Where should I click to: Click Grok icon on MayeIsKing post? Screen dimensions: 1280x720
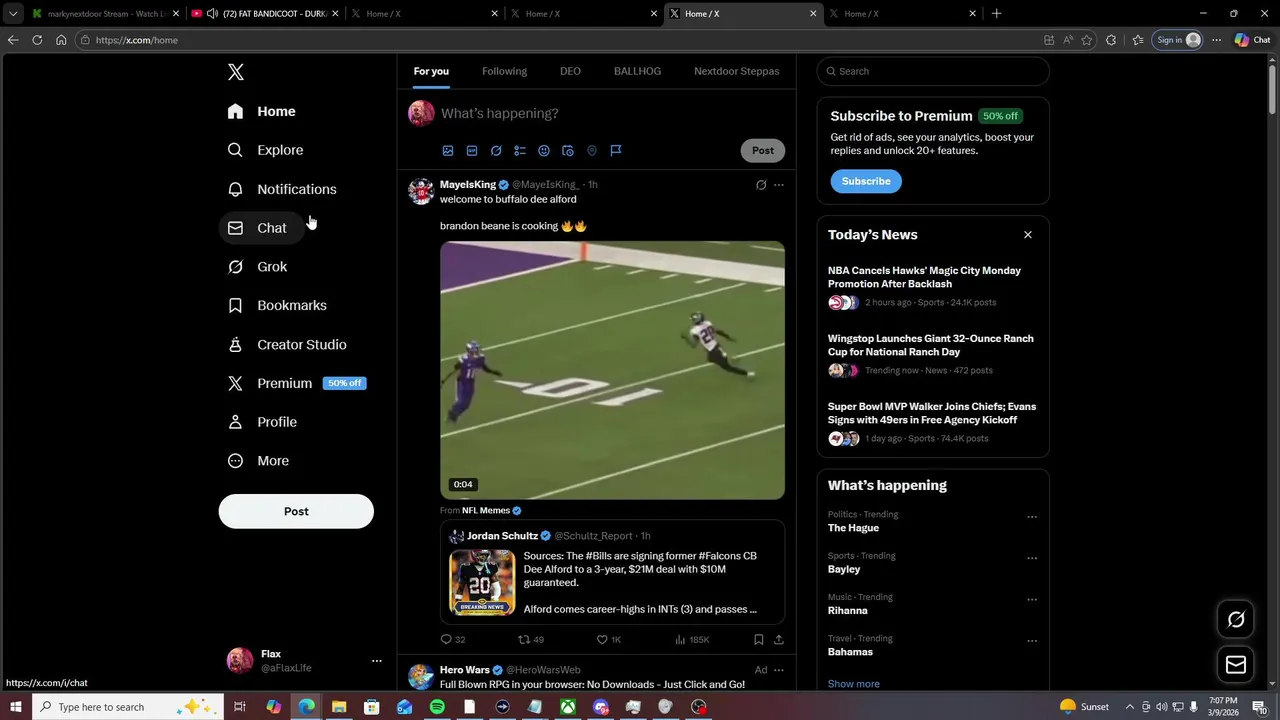pyautogui.click(x=761, y=185)
